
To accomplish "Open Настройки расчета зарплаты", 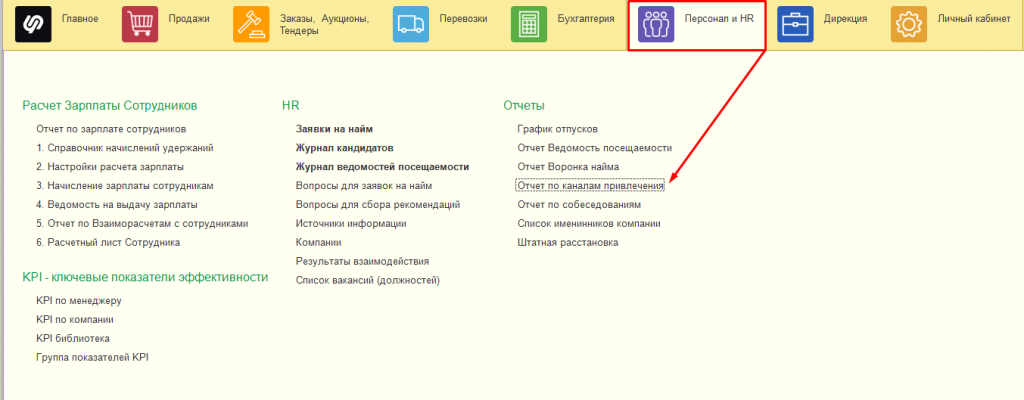I will click(x=110, y=167).
